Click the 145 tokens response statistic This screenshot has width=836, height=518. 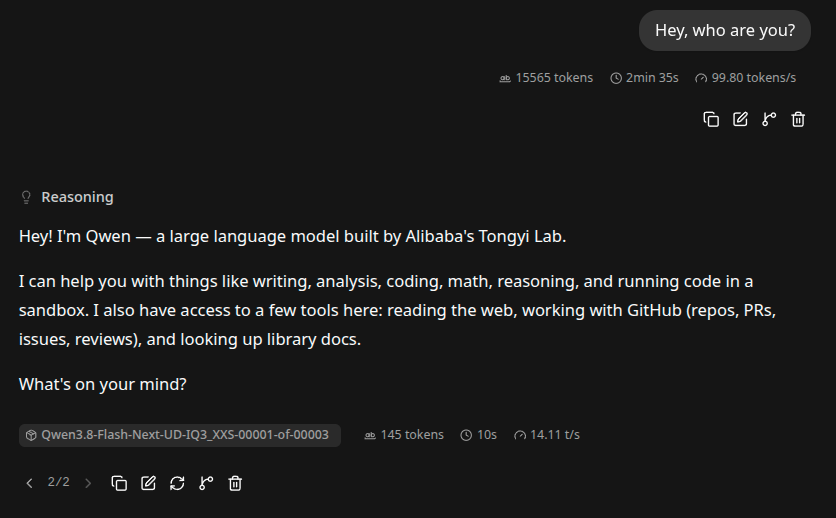404,435
